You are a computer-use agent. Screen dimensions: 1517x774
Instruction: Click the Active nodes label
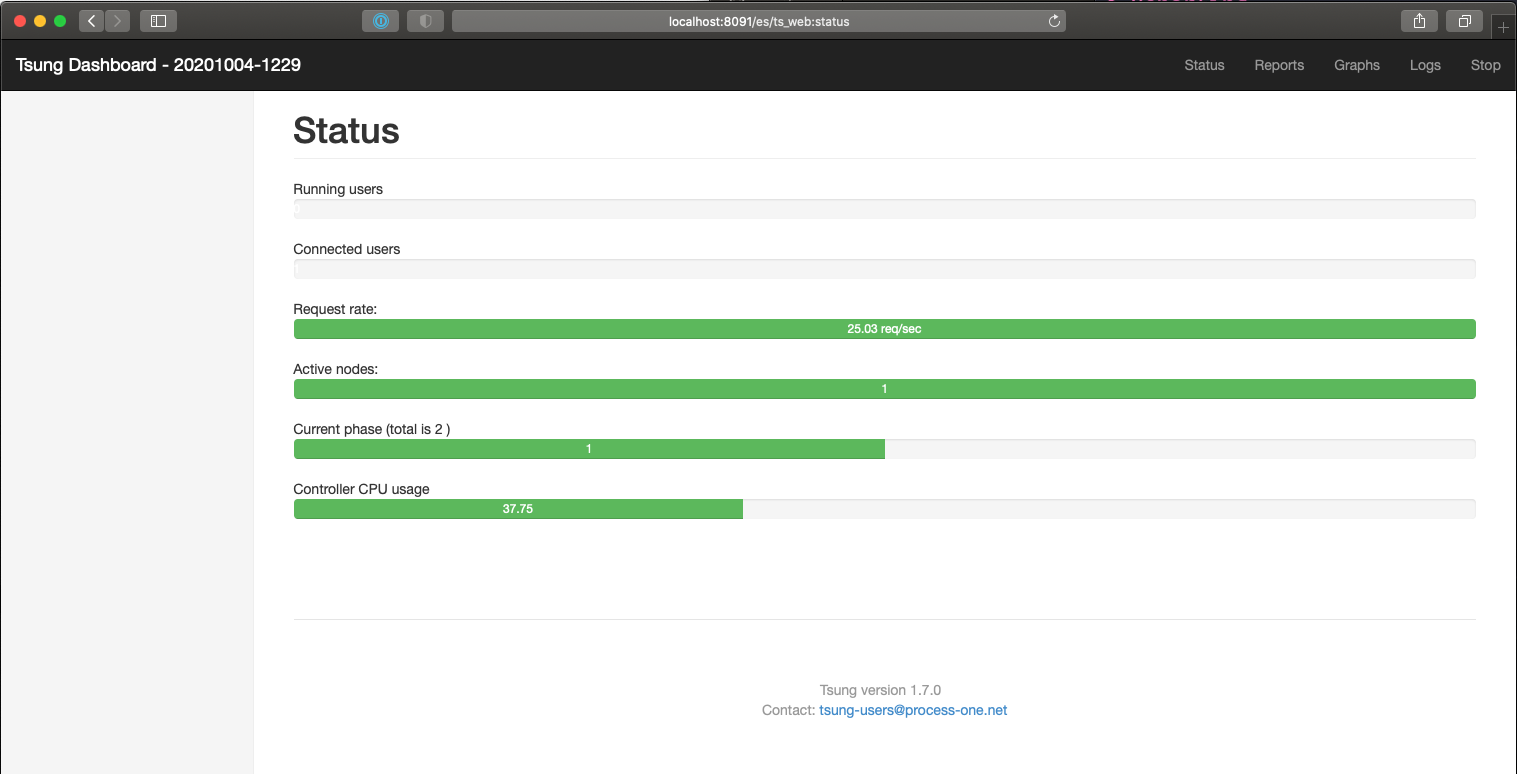click(335, 369)
